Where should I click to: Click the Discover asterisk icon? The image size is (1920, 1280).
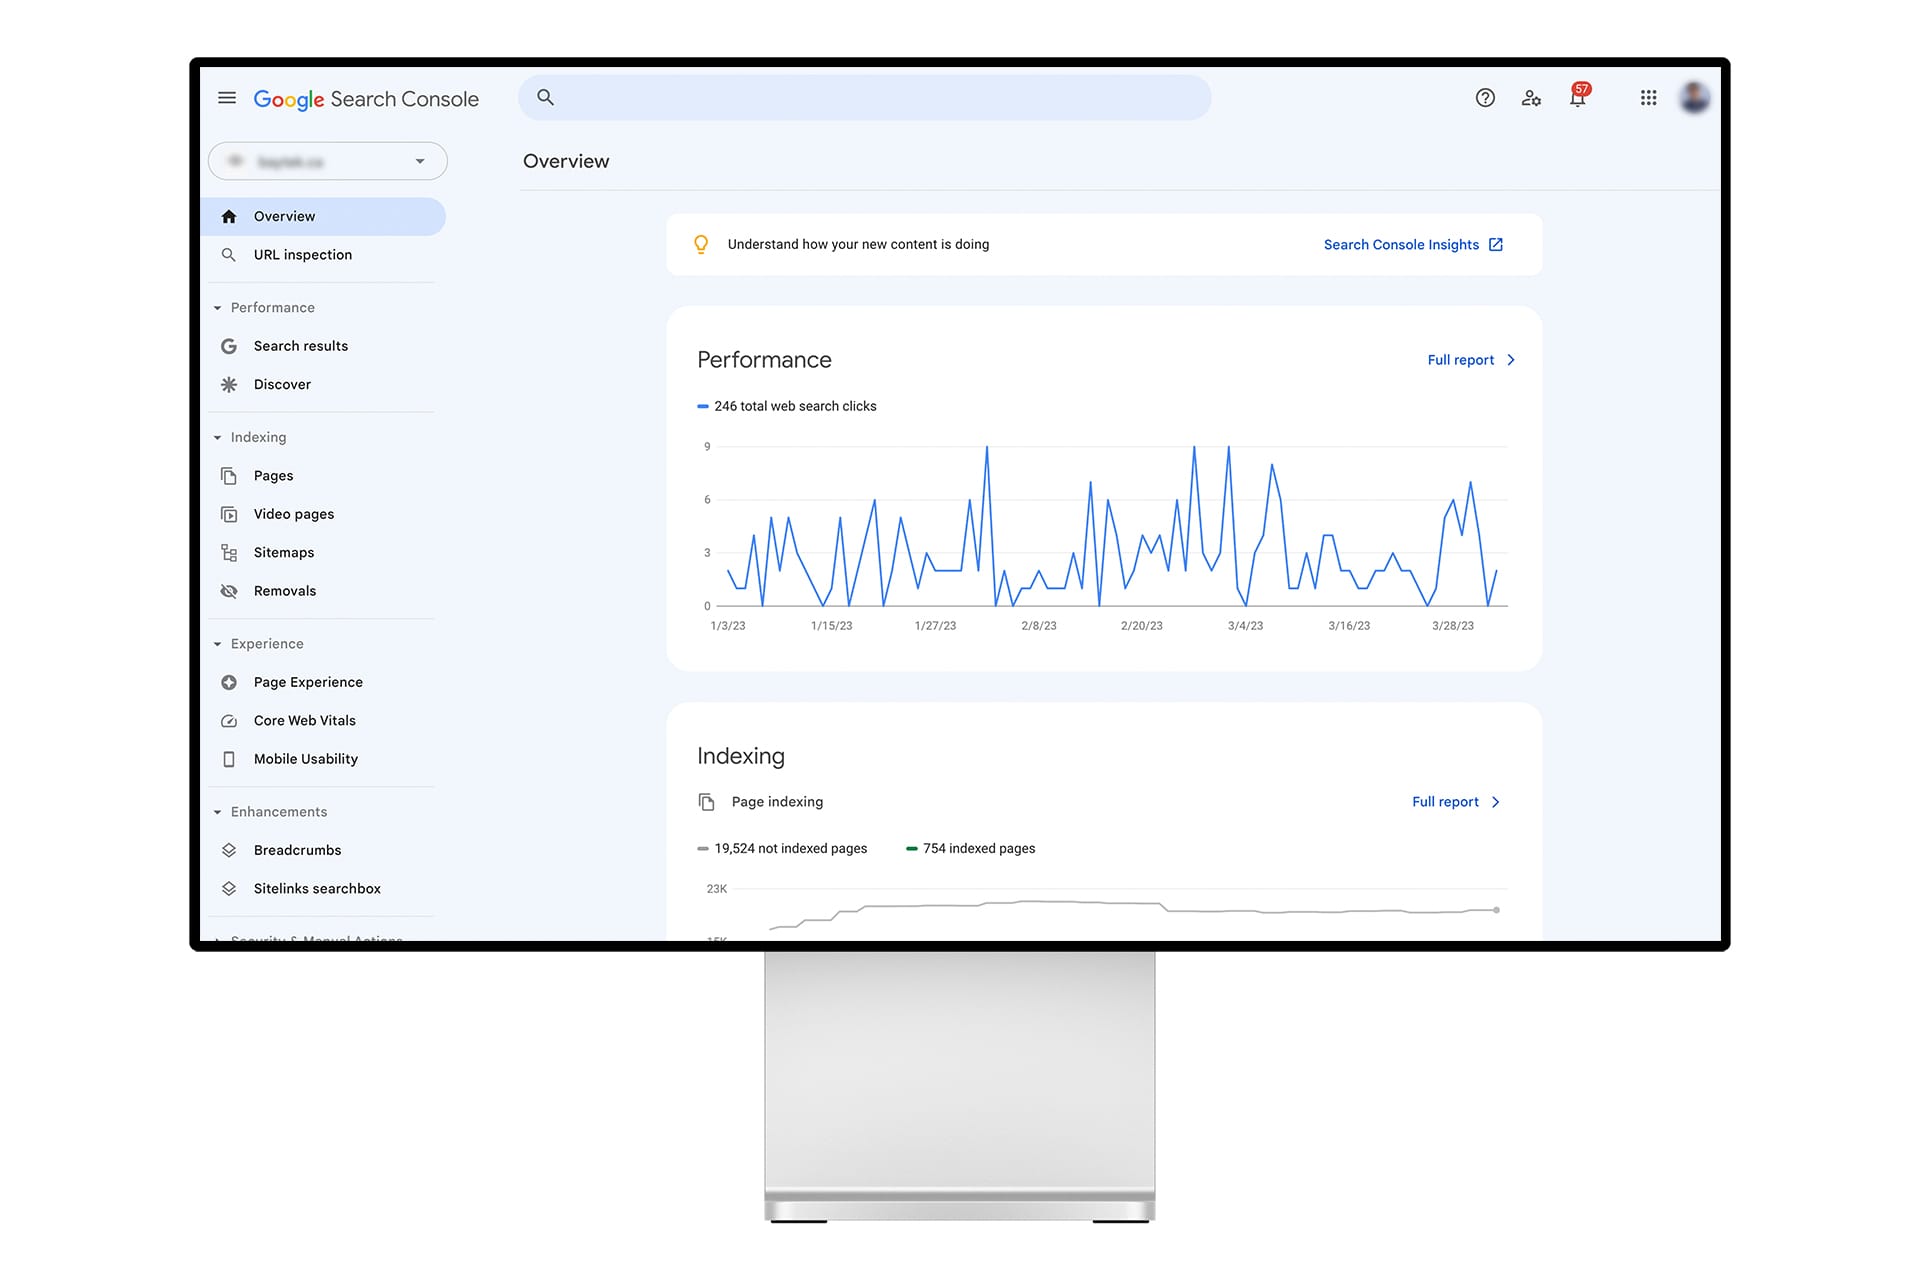click(x=229, y=385)
